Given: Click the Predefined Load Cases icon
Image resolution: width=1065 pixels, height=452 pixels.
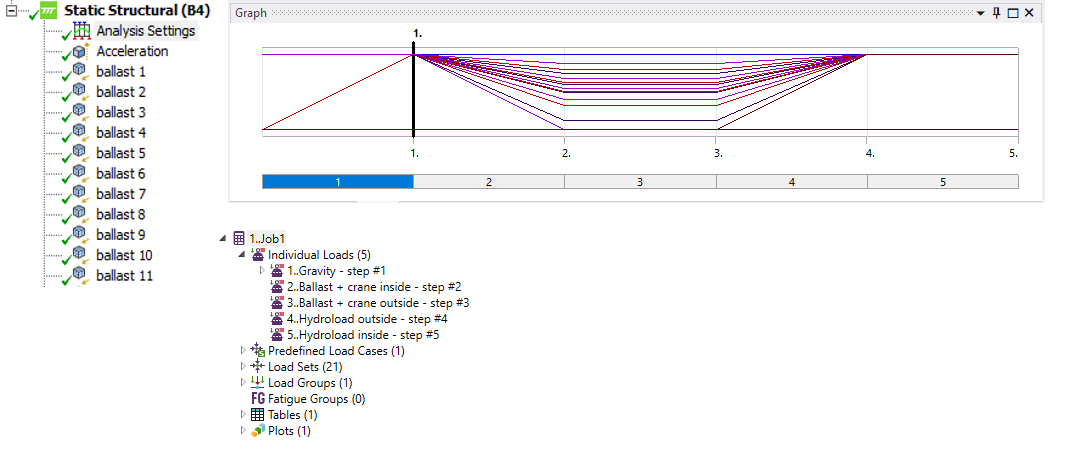Looking at the screenshot, I should pos(257,351).
